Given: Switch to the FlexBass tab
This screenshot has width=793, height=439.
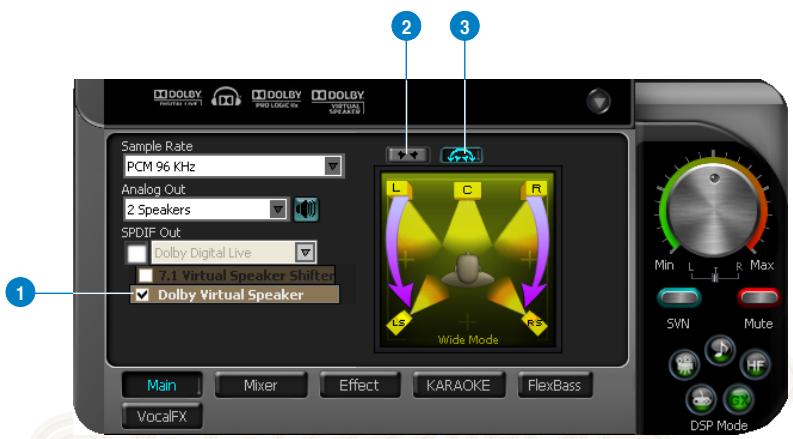Looking at the screenshot, I should [554, 385].
